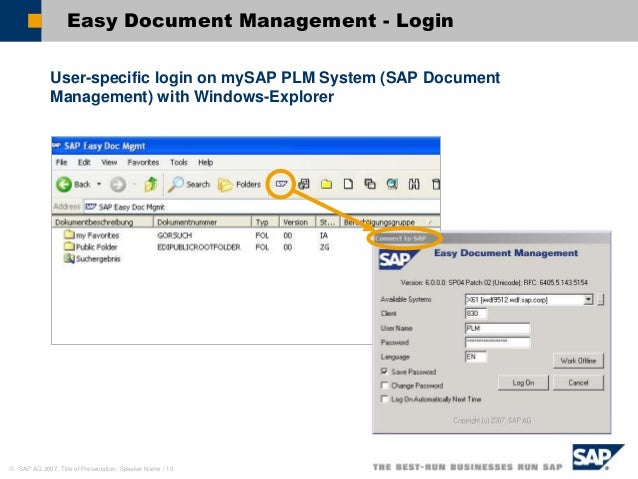Image resolution: width=638 pixels, height=479 pixels.
Task: Select the Public Folder name
Action: [x=96, y=247]
